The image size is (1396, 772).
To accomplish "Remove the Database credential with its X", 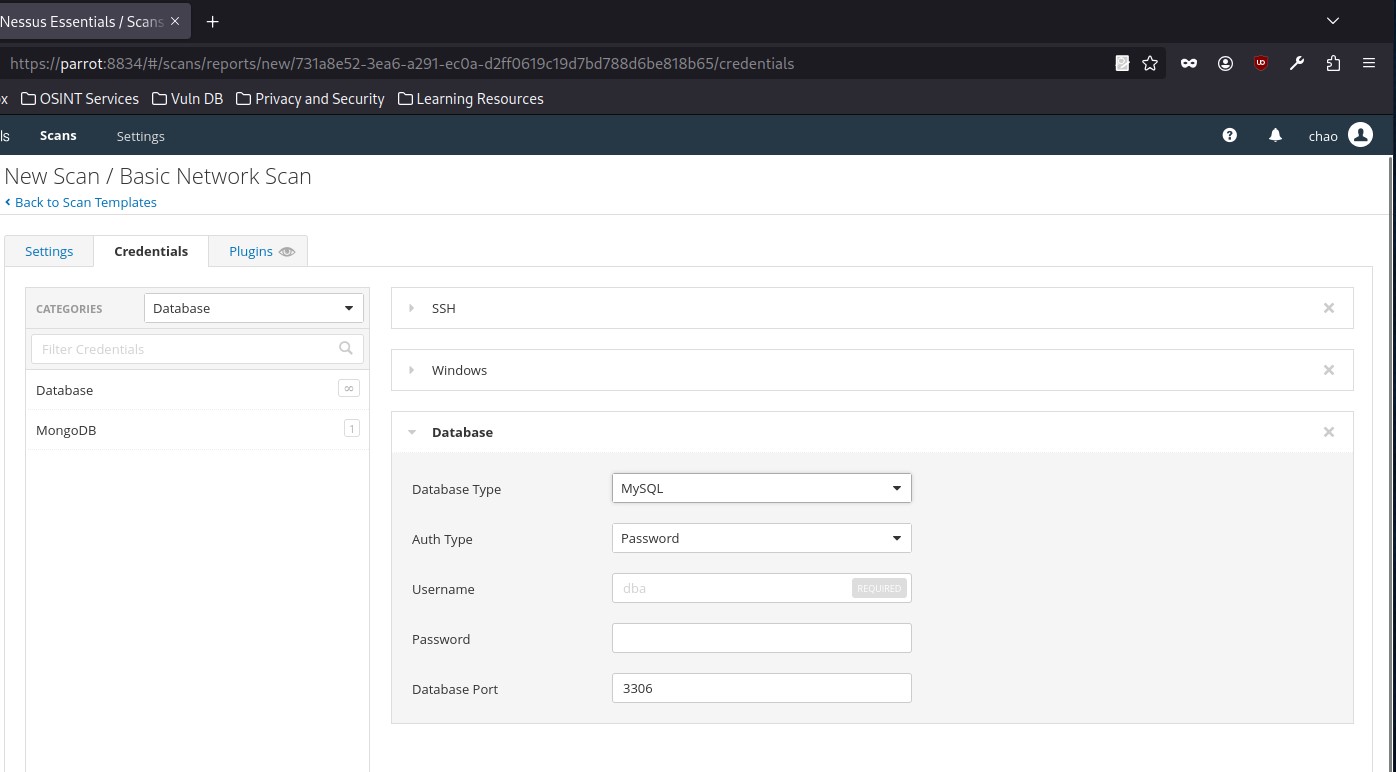I will click(x=1329, y=432).
